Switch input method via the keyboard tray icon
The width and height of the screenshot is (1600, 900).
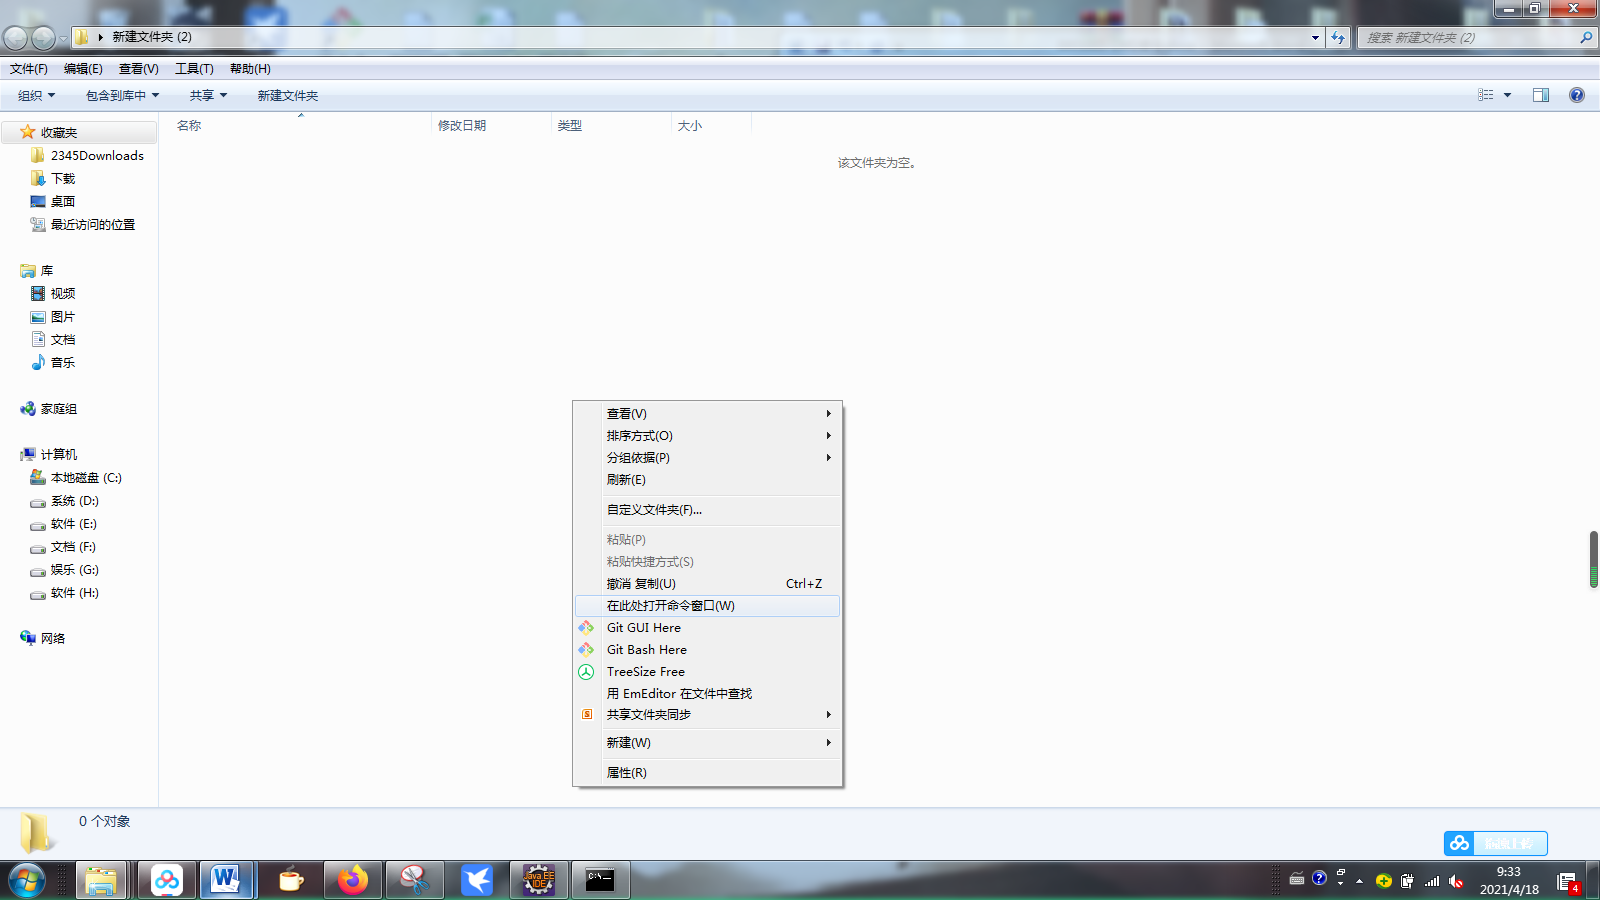[1296, 880]
